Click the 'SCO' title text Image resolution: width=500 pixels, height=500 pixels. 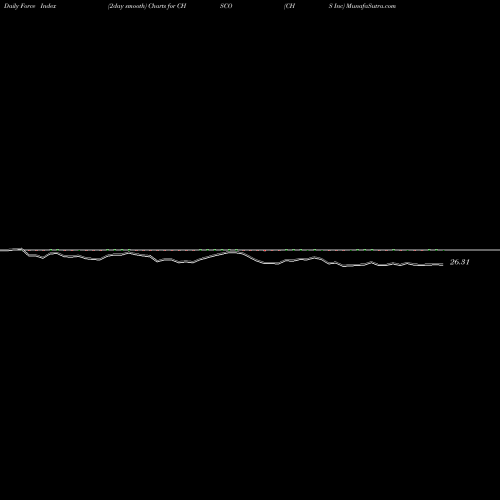tap(226, 6)
